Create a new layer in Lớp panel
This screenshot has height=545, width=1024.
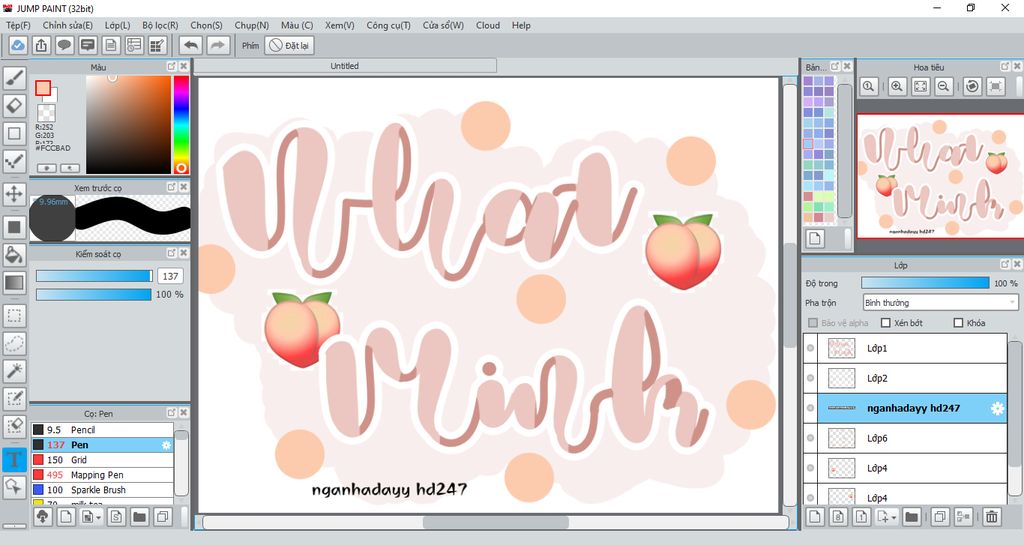(814, 517)
